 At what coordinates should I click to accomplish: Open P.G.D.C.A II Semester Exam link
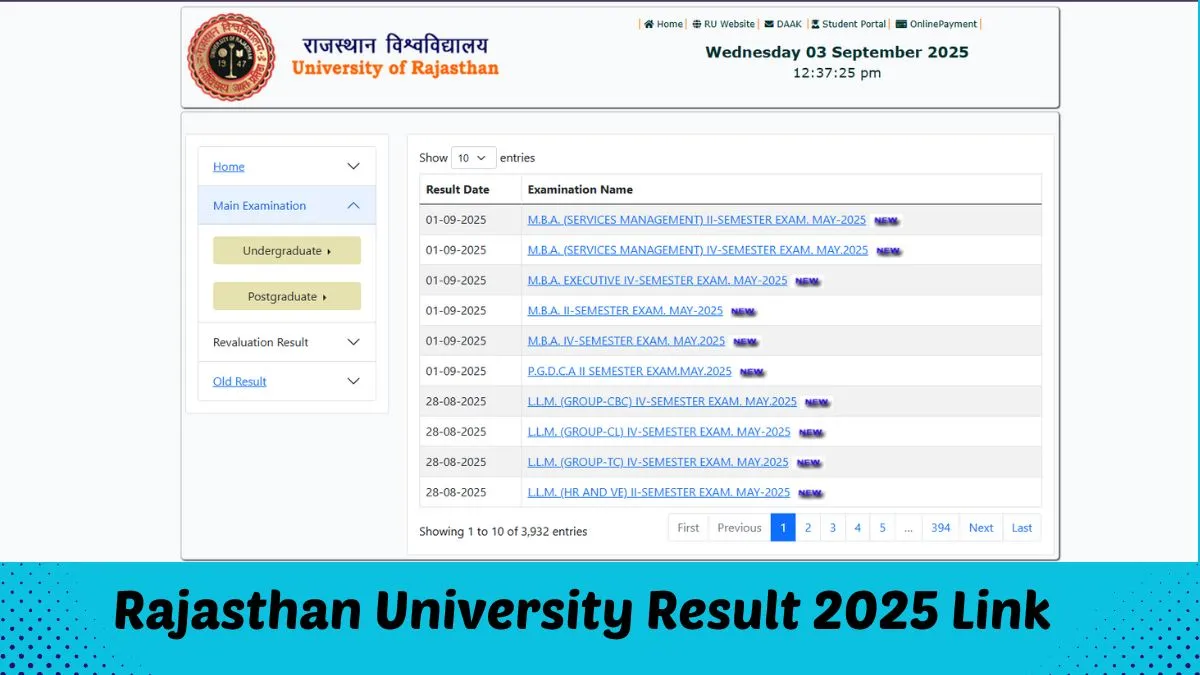pos(630,371)
